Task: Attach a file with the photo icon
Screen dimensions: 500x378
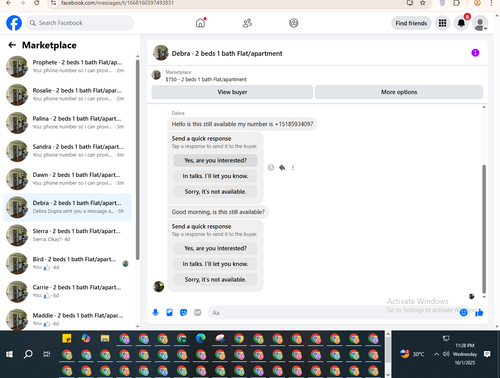Action: [x=169, y=312]
